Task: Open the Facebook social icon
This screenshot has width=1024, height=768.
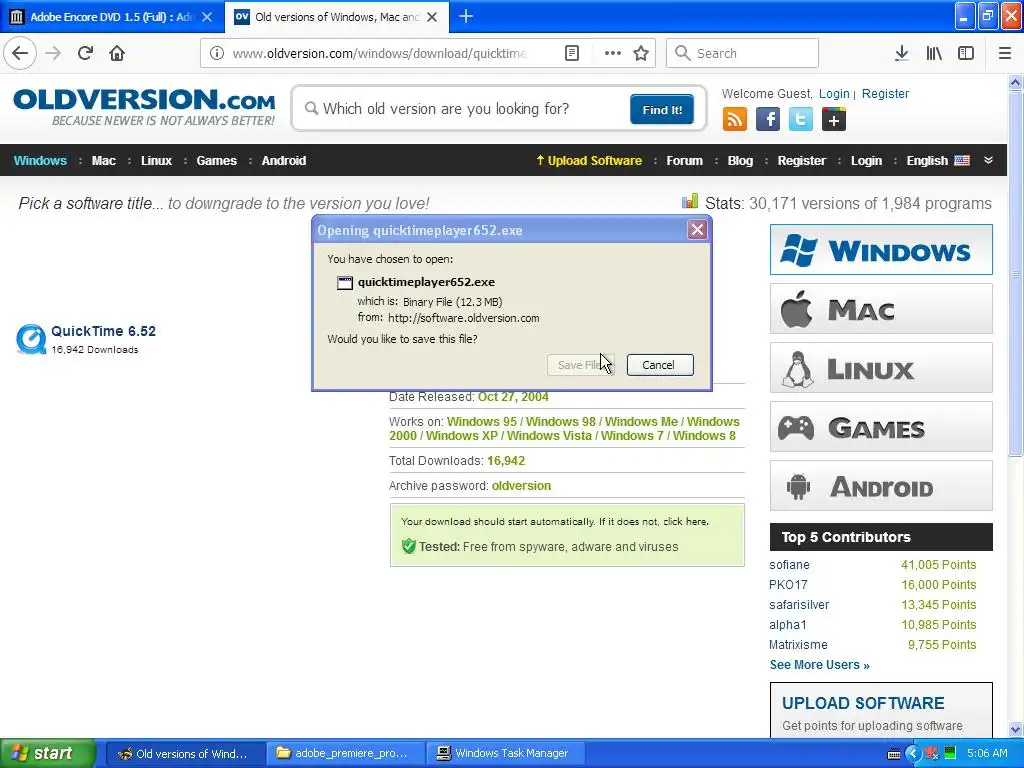Action: (768, 120)
